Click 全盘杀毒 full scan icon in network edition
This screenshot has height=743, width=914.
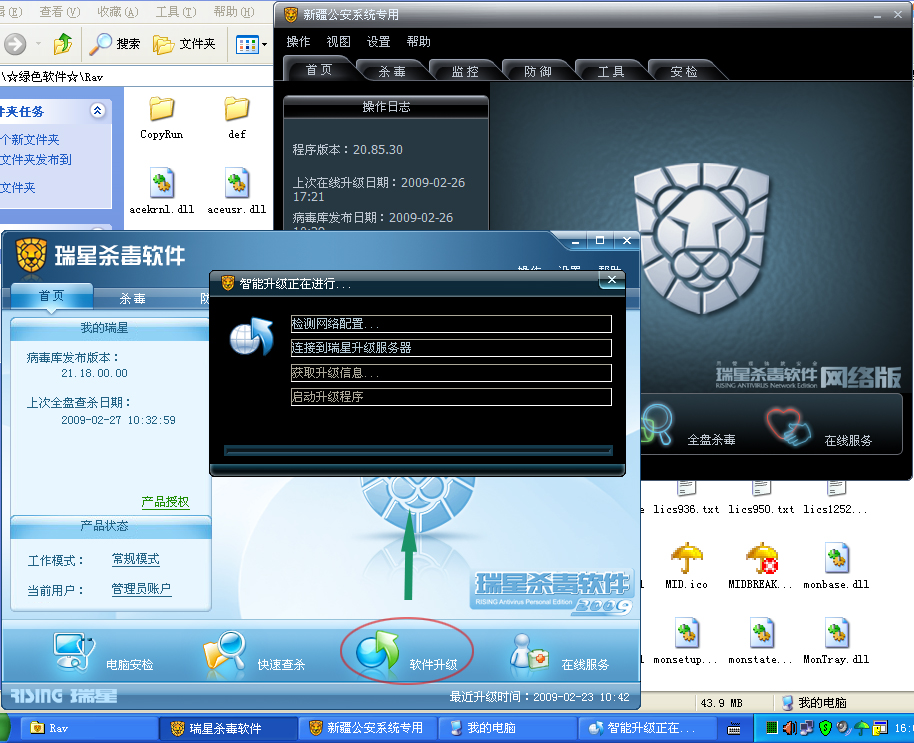point(657,425)
